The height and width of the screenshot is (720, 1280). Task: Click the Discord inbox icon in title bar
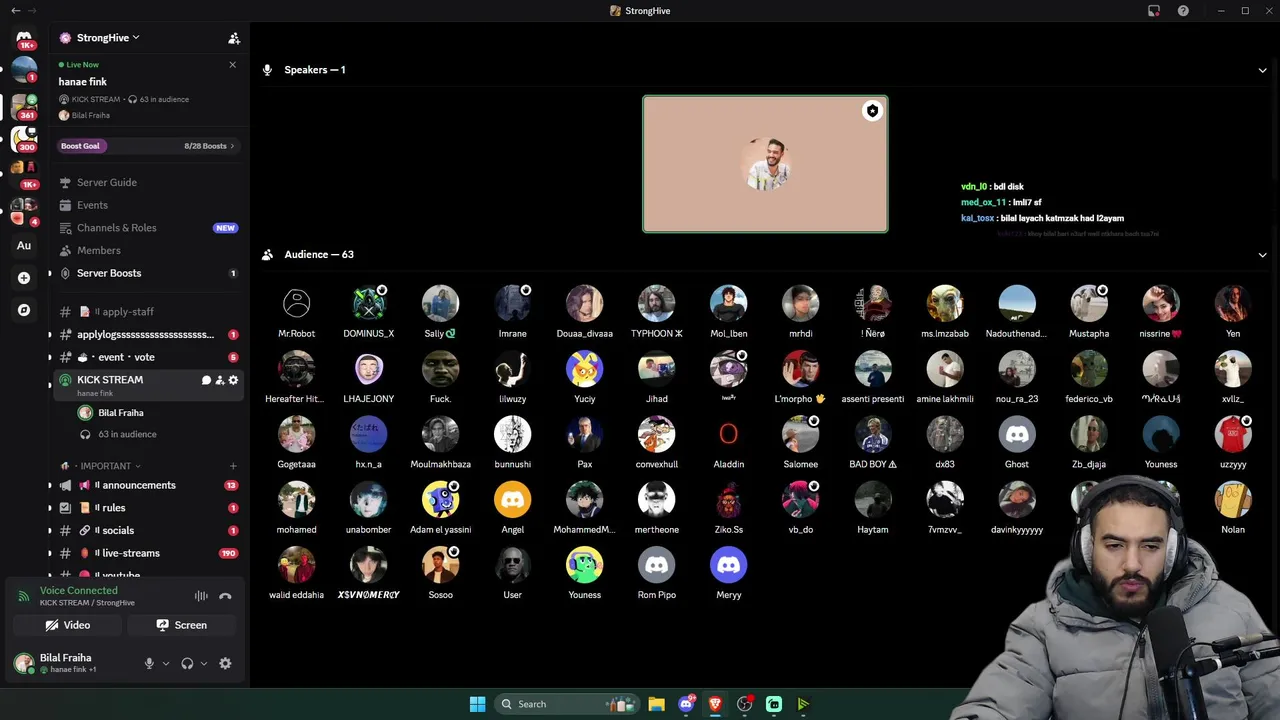(x=1154, y=11)
